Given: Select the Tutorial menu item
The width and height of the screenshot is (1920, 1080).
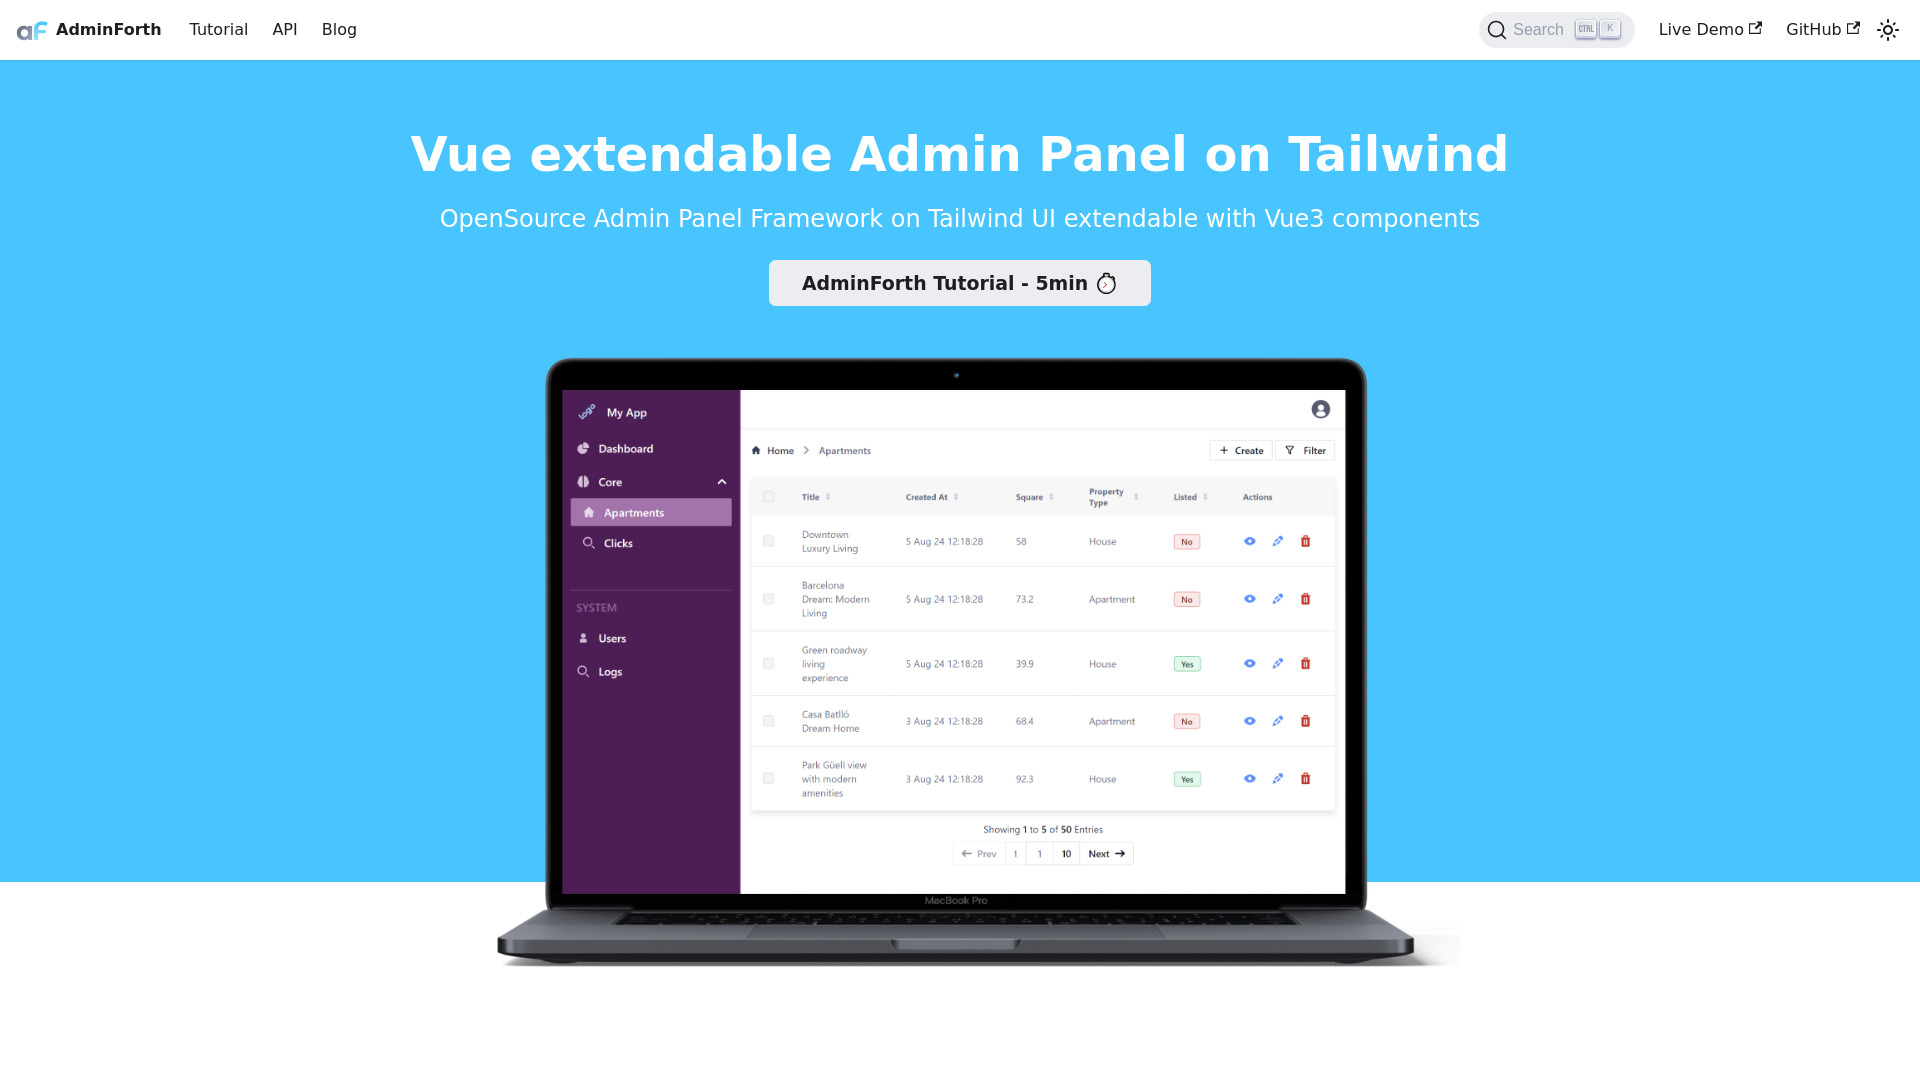Looking at the screenshot, I should (x=218, y=29).
